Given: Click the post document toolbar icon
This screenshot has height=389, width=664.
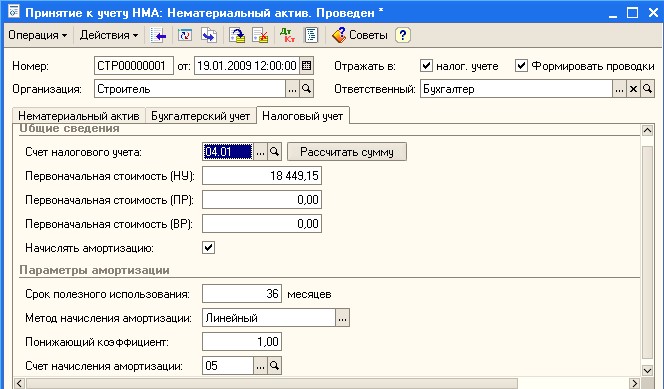Looking at the screenshot, I should click(237, 36).
